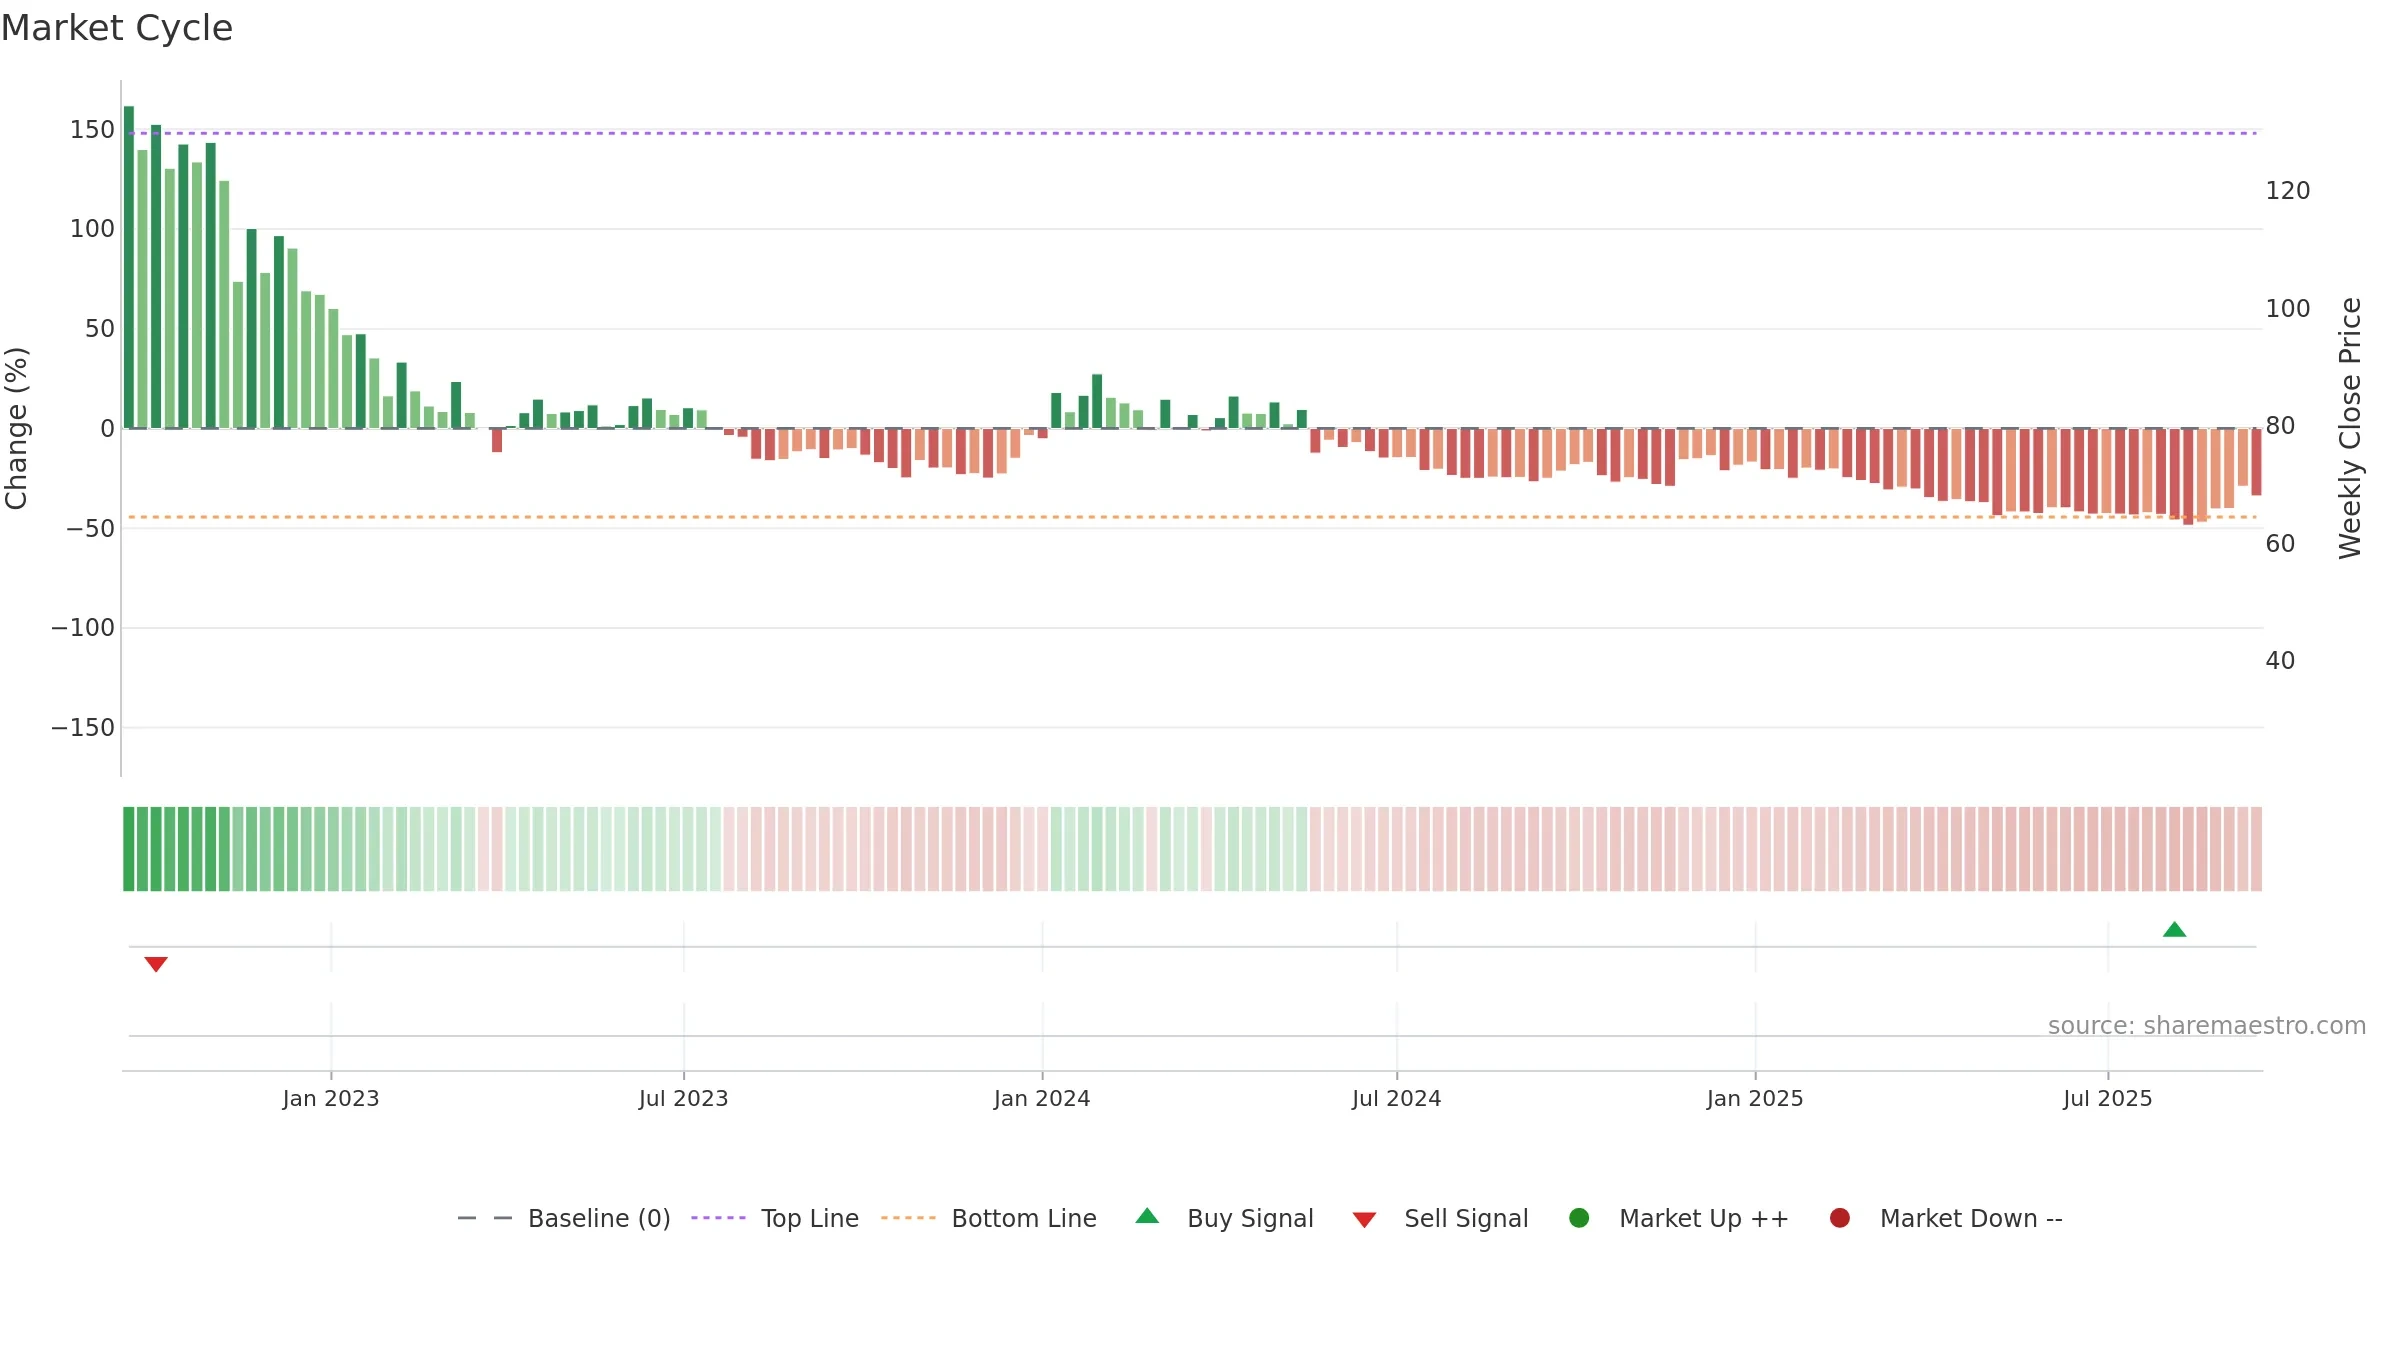Click the Jan 2025 x-axis label
Viewport: 2400px width, 1350px height.
point(1755,1099)
